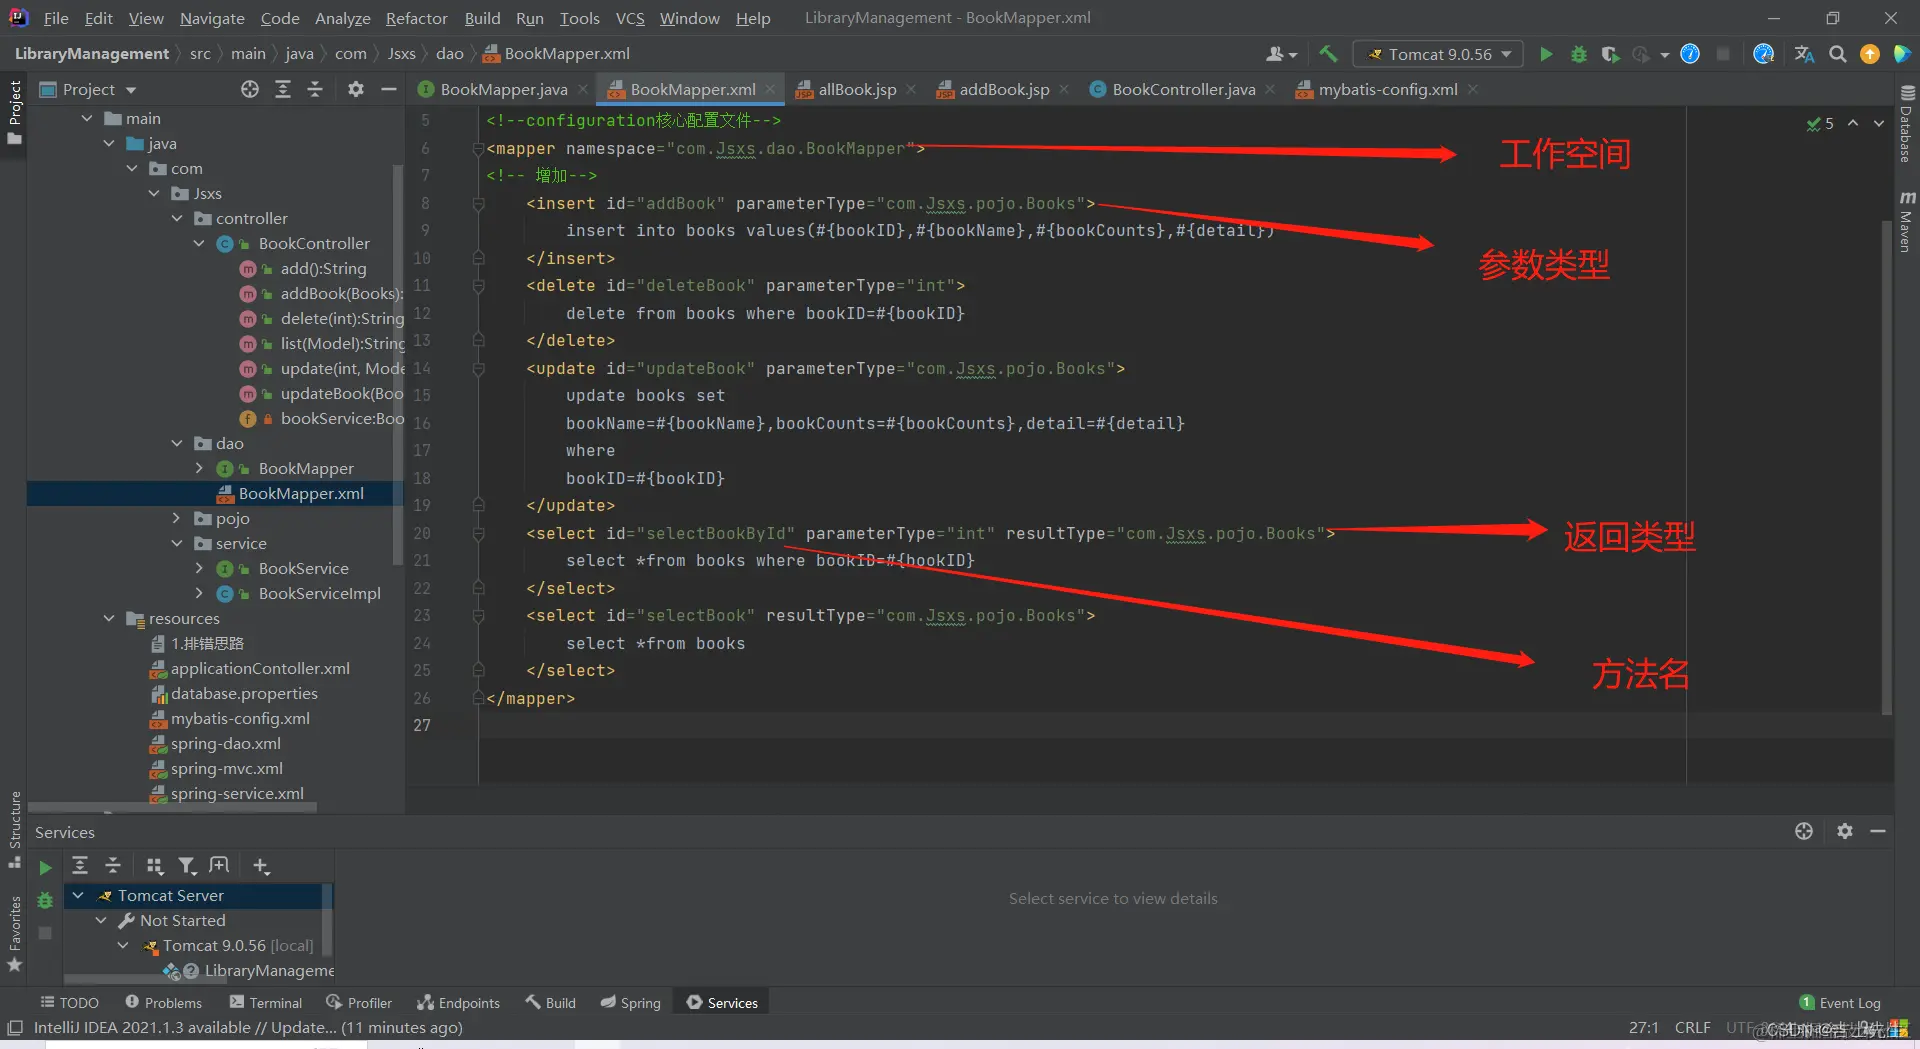Image resolution: width=1920 pixels, height=1049 pixels.
Task: Collapse the controller folder
Action: click(x=177, y=218)
